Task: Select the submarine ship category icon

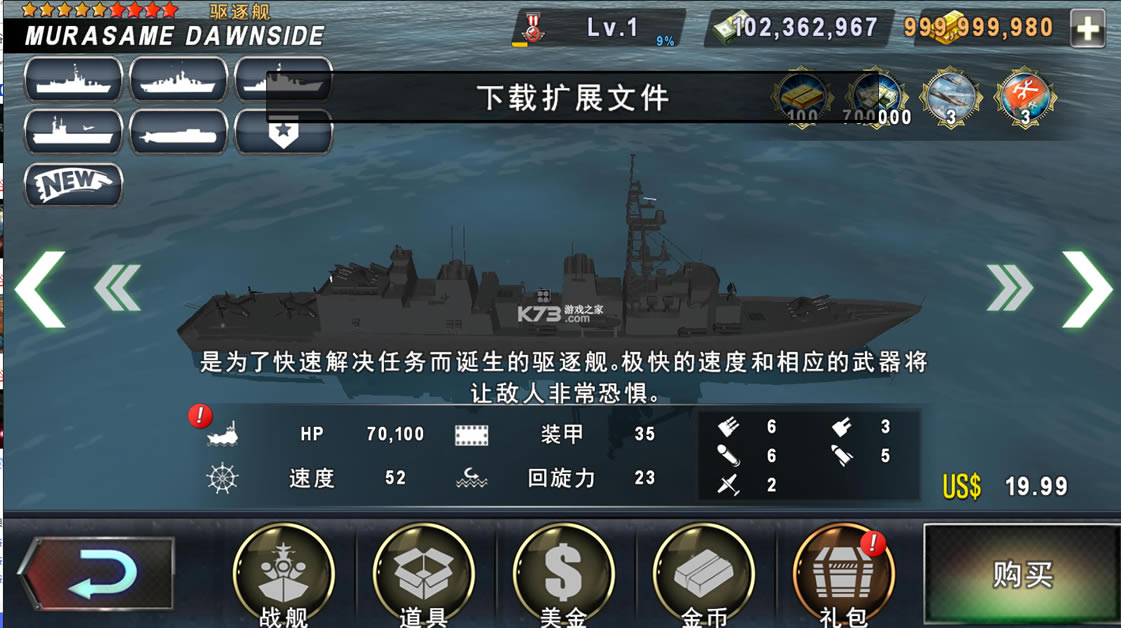Action: point(179,132)
